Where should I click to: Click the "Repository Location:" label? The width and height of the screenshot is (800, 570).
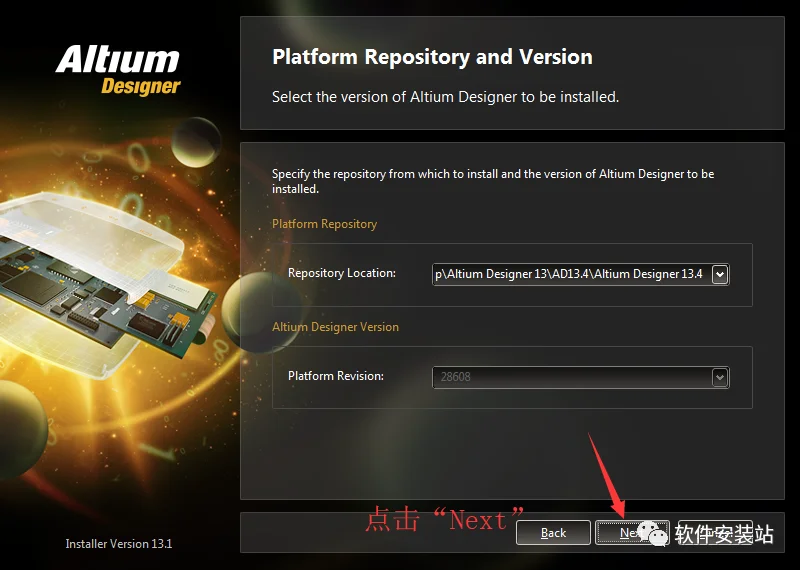coord(342,273)
